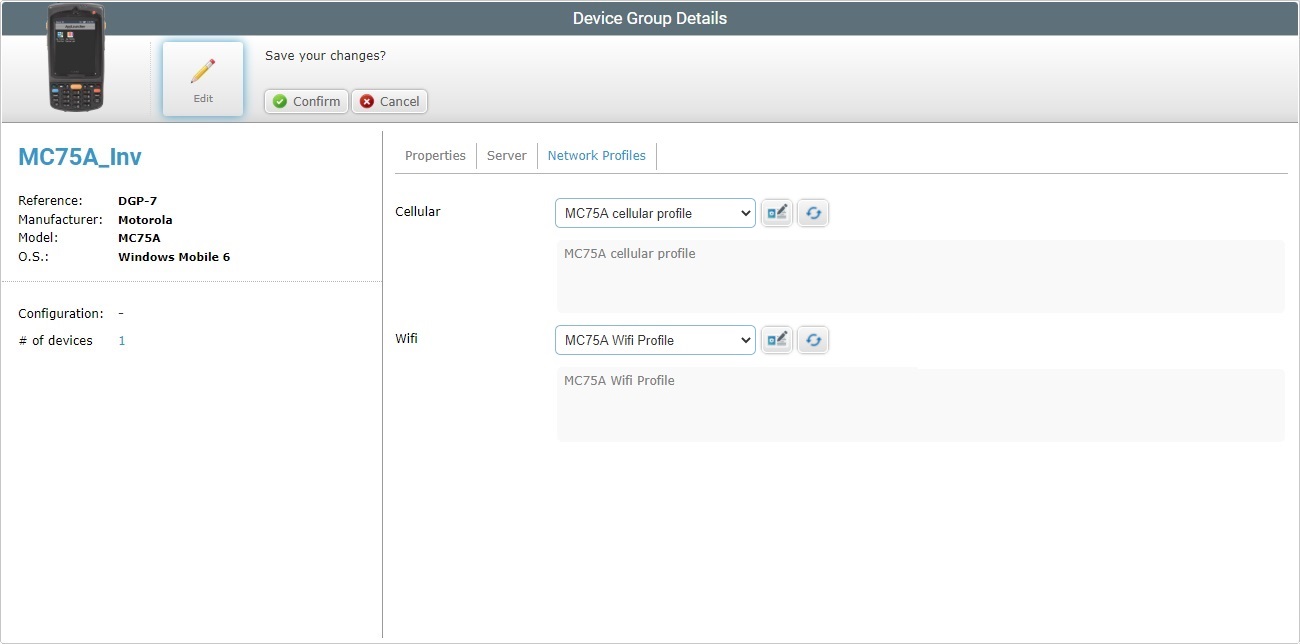The width and height of the screenshot is (1300, 644).
Task: Click the edit icon beside the Cellular profile dropdown
Action: tap(777, 212)
